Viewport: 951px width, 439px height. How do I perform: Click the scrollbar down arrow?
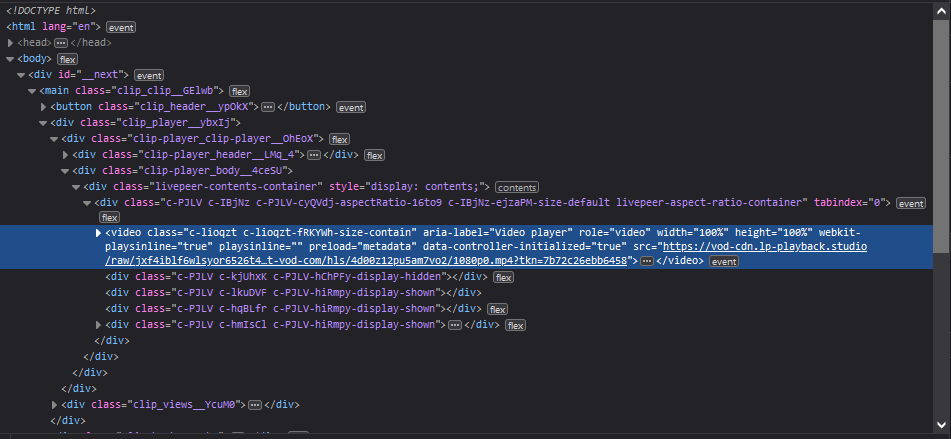point(943,425)
